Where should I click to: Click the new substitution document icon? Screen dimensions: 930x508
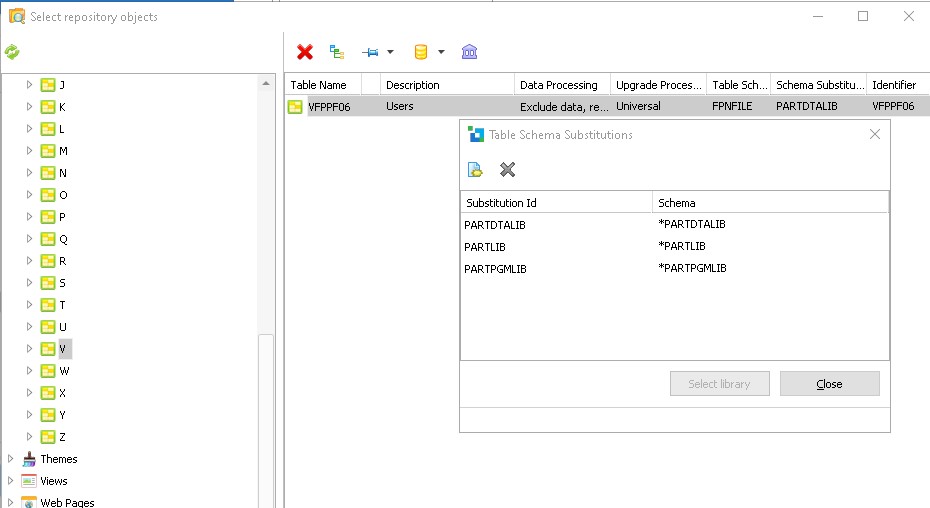pos(475,169)
